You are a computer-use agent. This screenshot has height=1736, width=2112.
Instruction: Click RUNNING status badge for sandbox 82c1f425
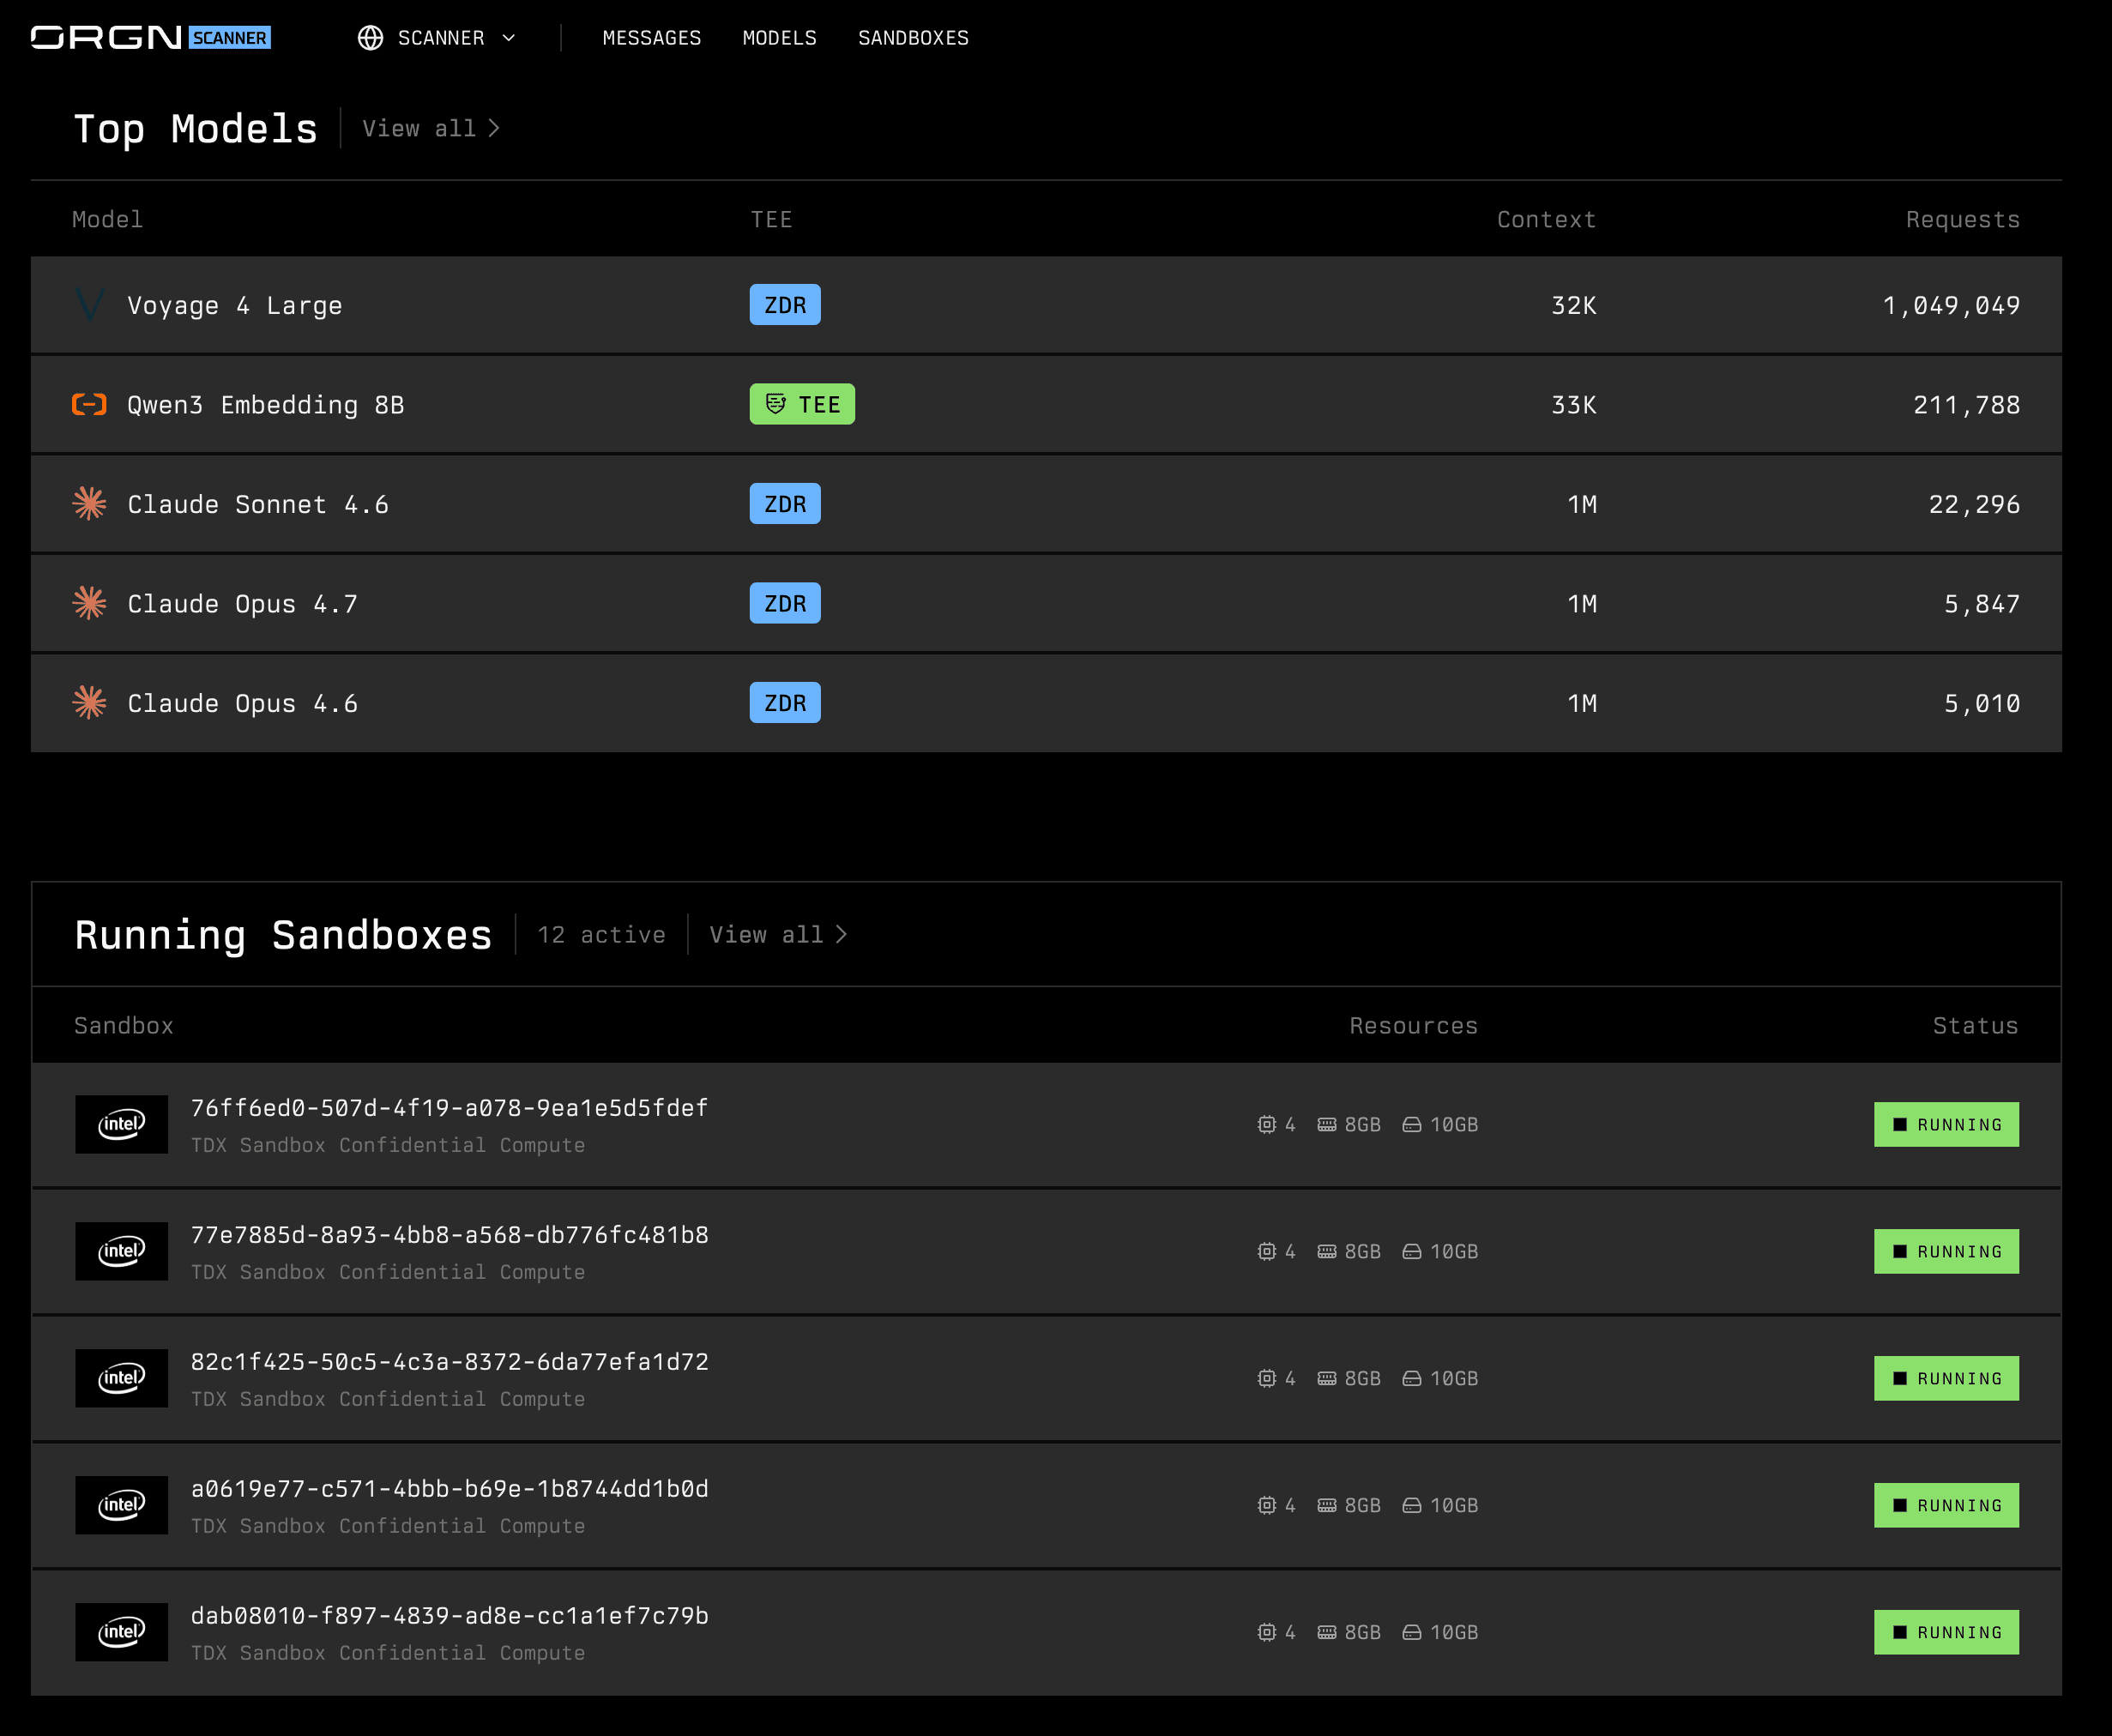1947,1379
